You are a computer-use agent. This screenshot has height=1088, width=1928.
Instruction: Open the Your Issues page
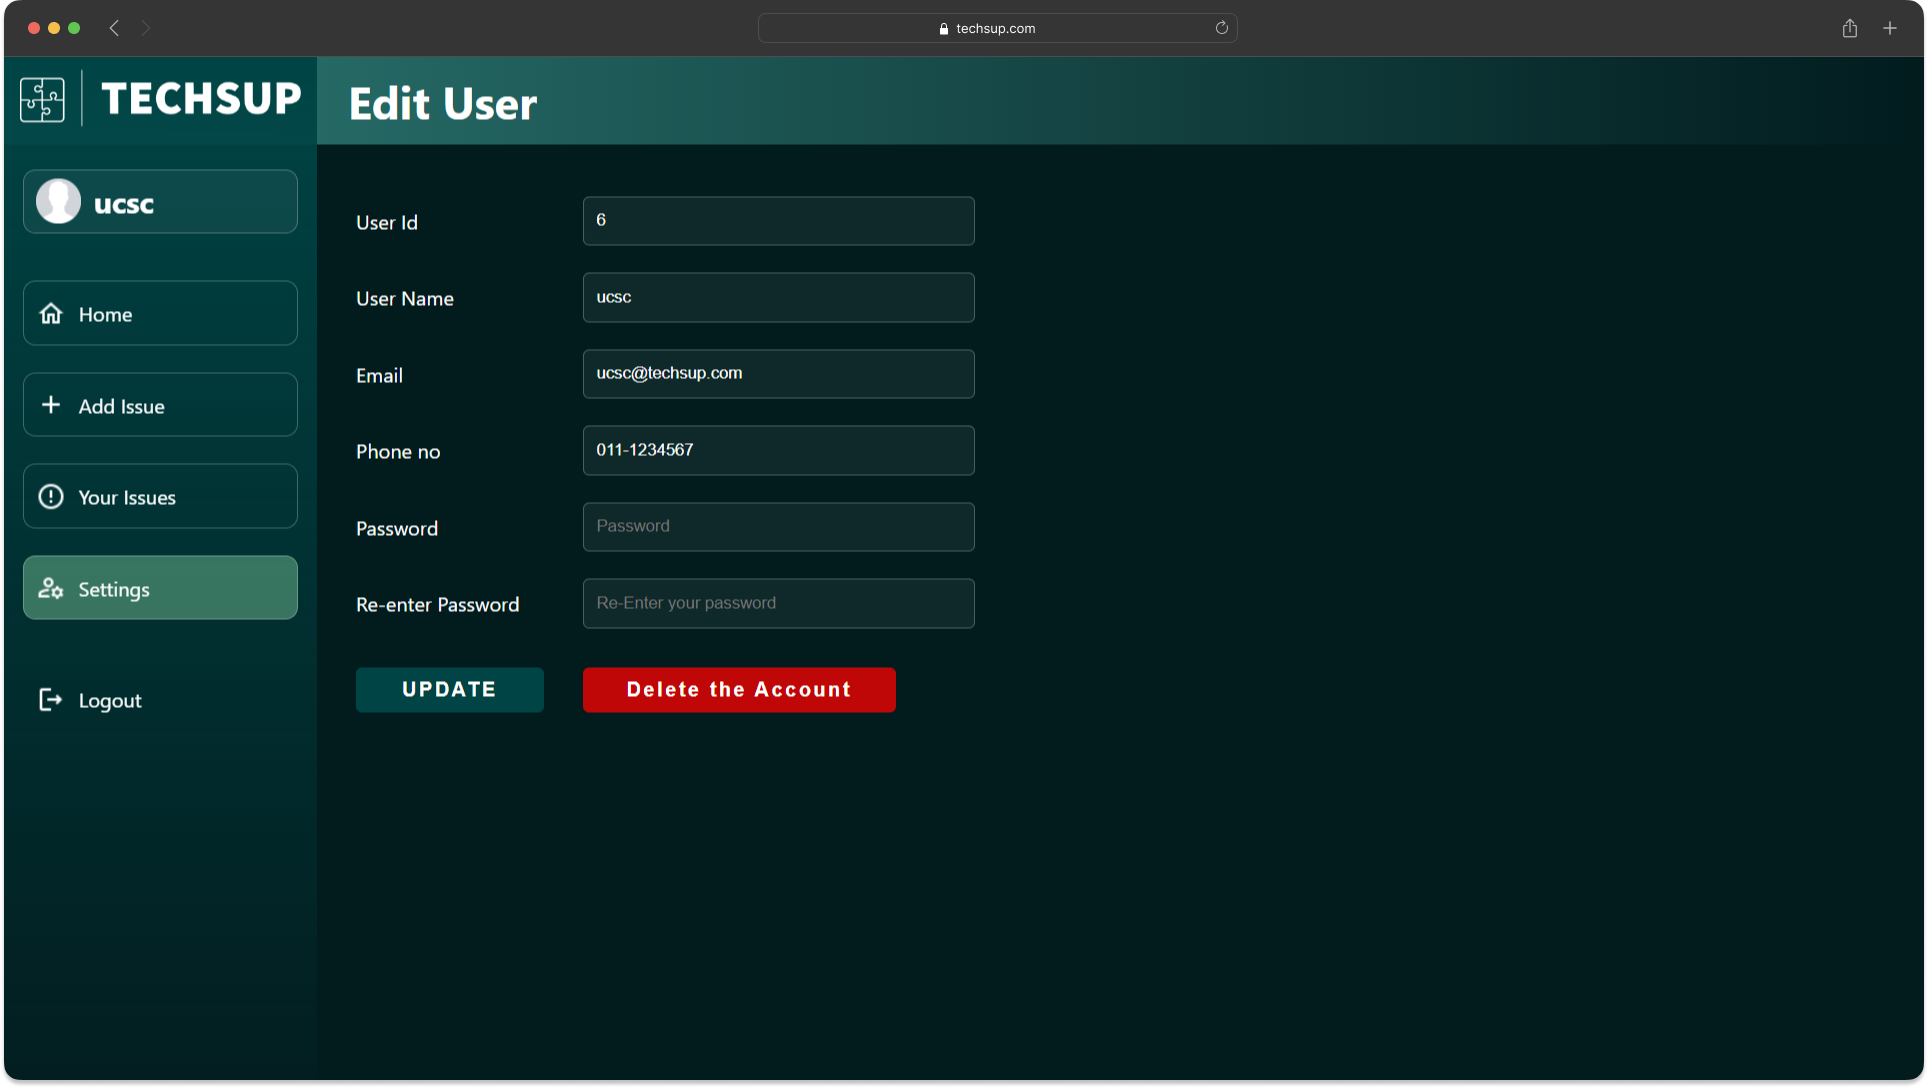[160, 497]
